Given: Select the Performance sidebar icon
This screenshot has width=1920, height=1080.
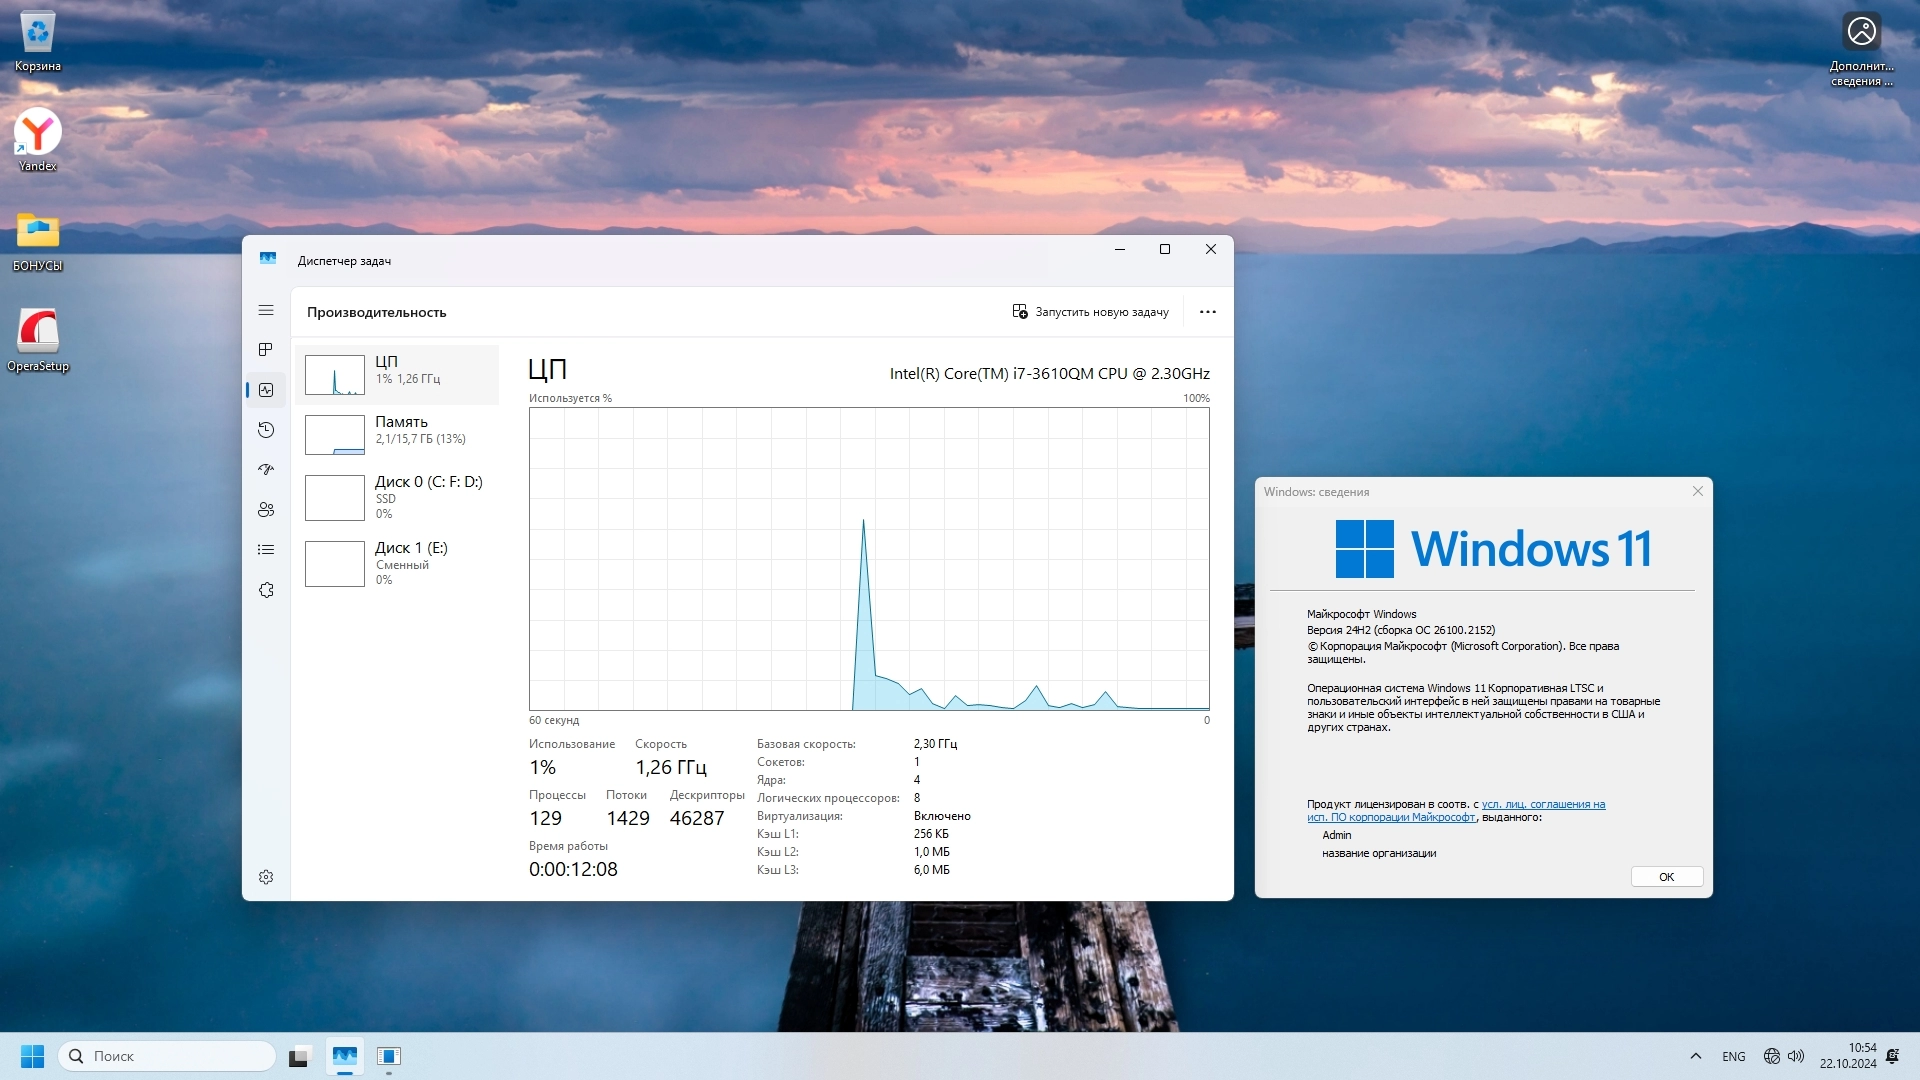Looking at the screenshot, I should pos(266,390).
